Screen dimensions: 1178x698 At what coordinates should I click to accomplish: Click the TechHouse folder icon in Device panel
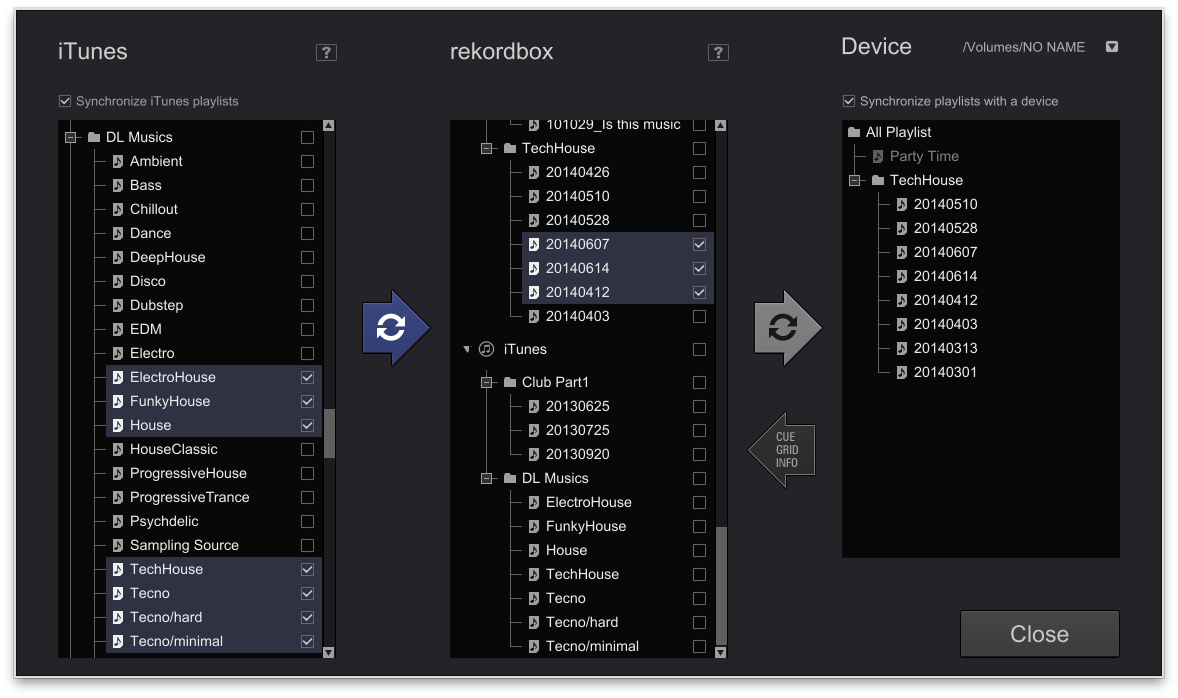[878, 180]
